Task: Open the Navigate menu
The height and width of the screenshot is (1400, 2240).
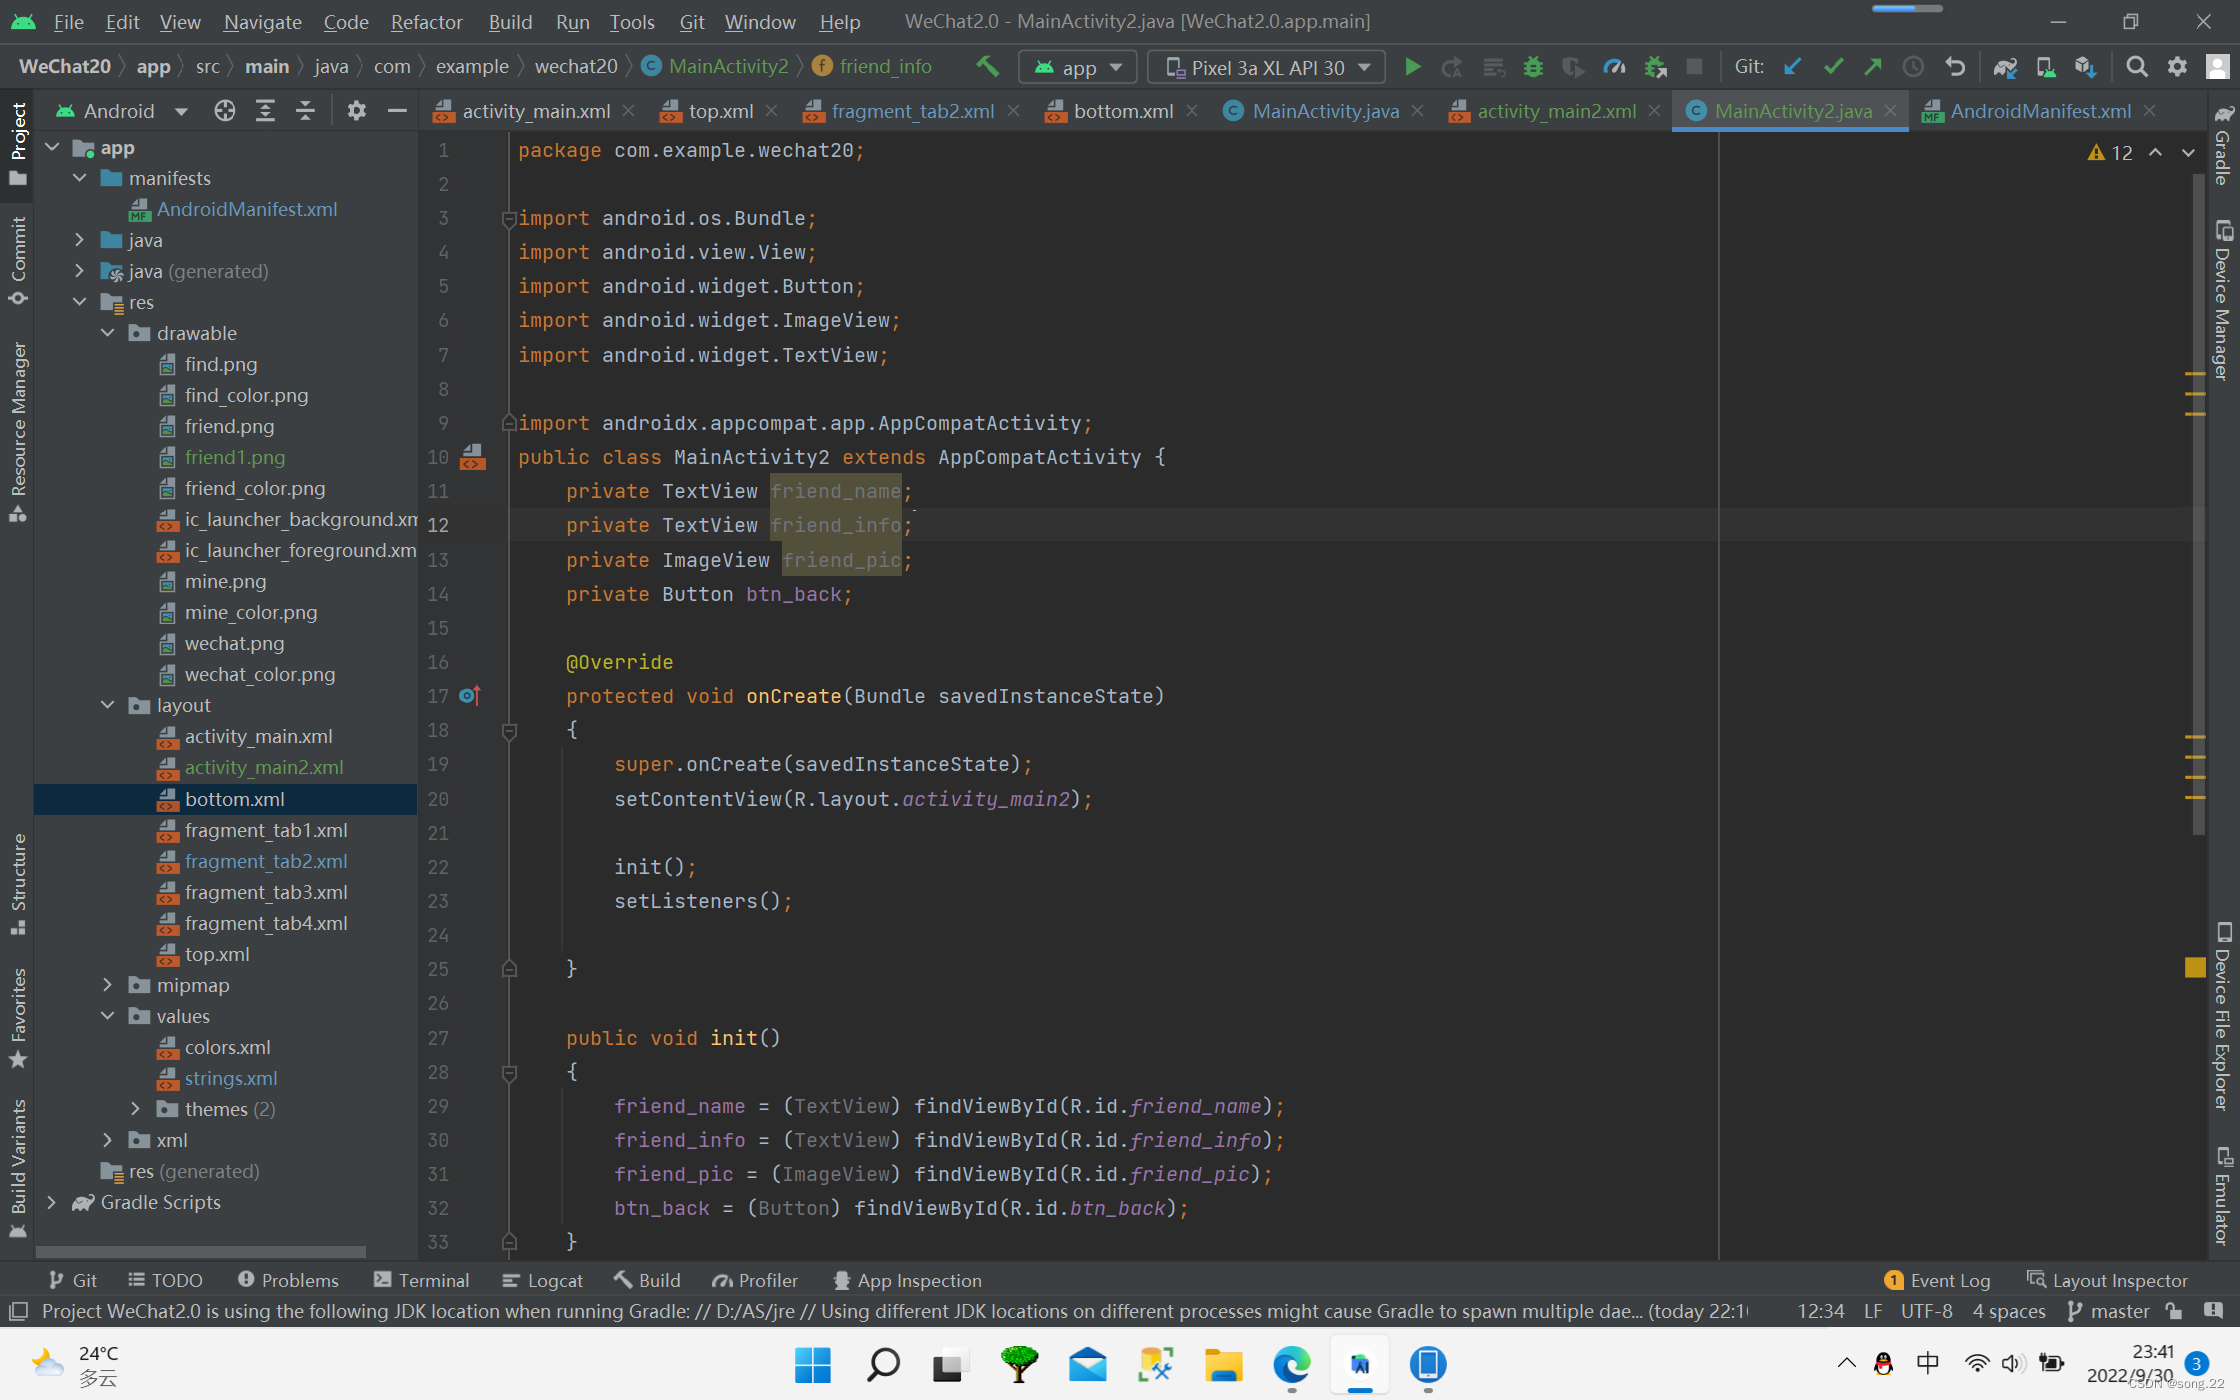Action: tap(262, 21)
